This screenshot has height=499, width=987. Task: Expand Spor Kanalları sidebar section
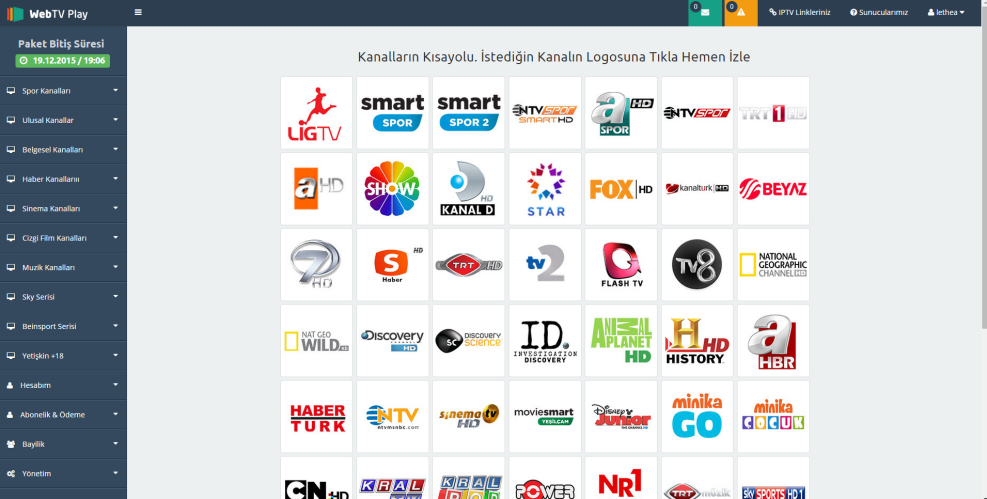[x=63, y=91]
